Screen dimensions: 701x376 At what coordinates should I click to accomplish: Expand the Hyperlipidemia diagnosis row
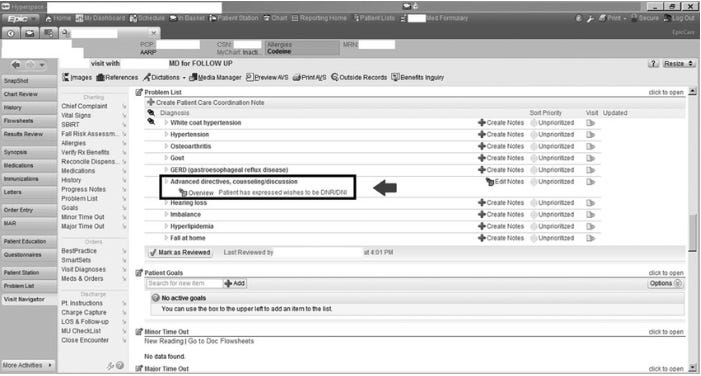[x=166, y=226]
